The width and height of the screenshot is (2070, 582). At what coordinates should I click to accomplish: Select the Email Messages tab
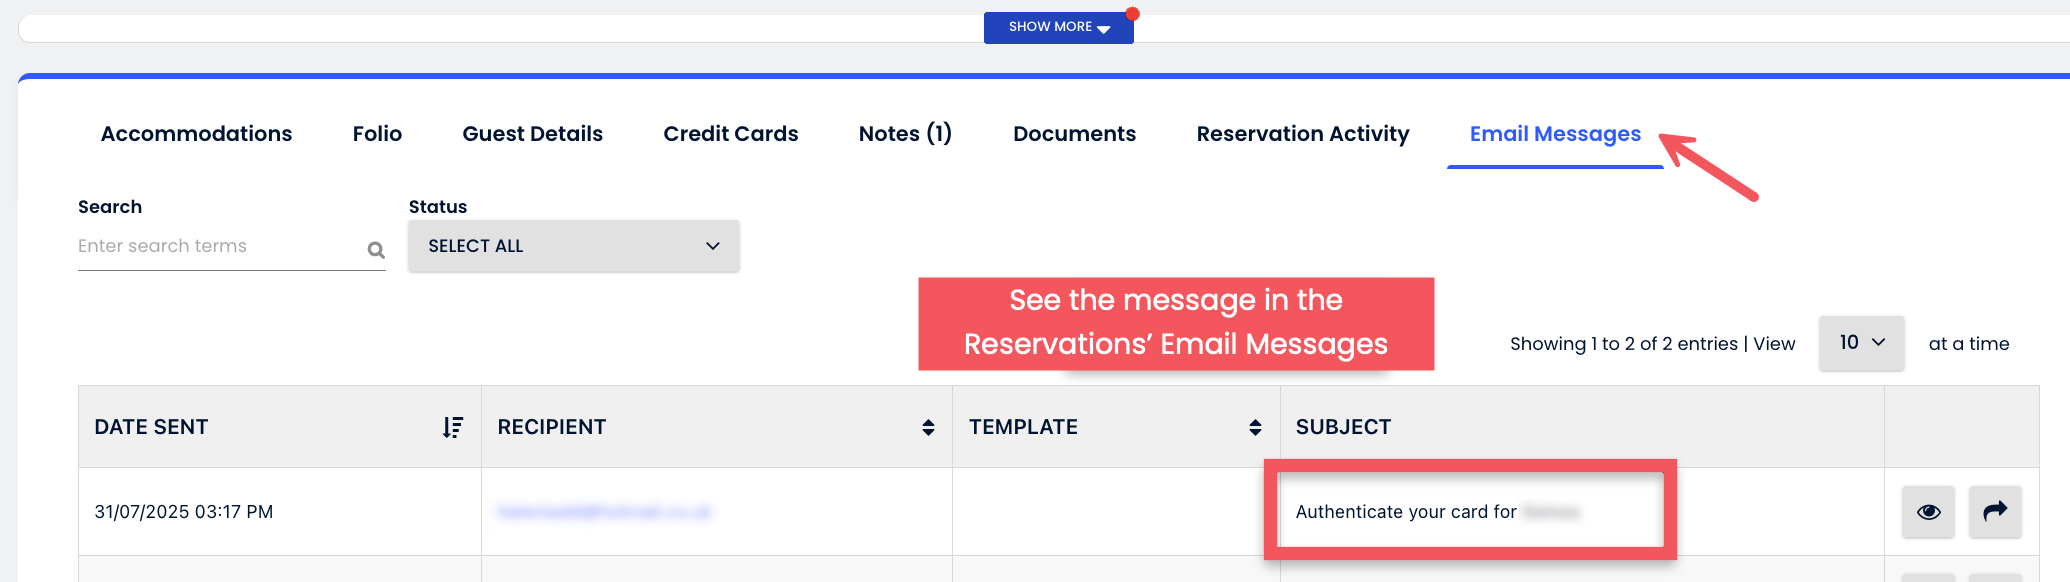point(1555,134)
